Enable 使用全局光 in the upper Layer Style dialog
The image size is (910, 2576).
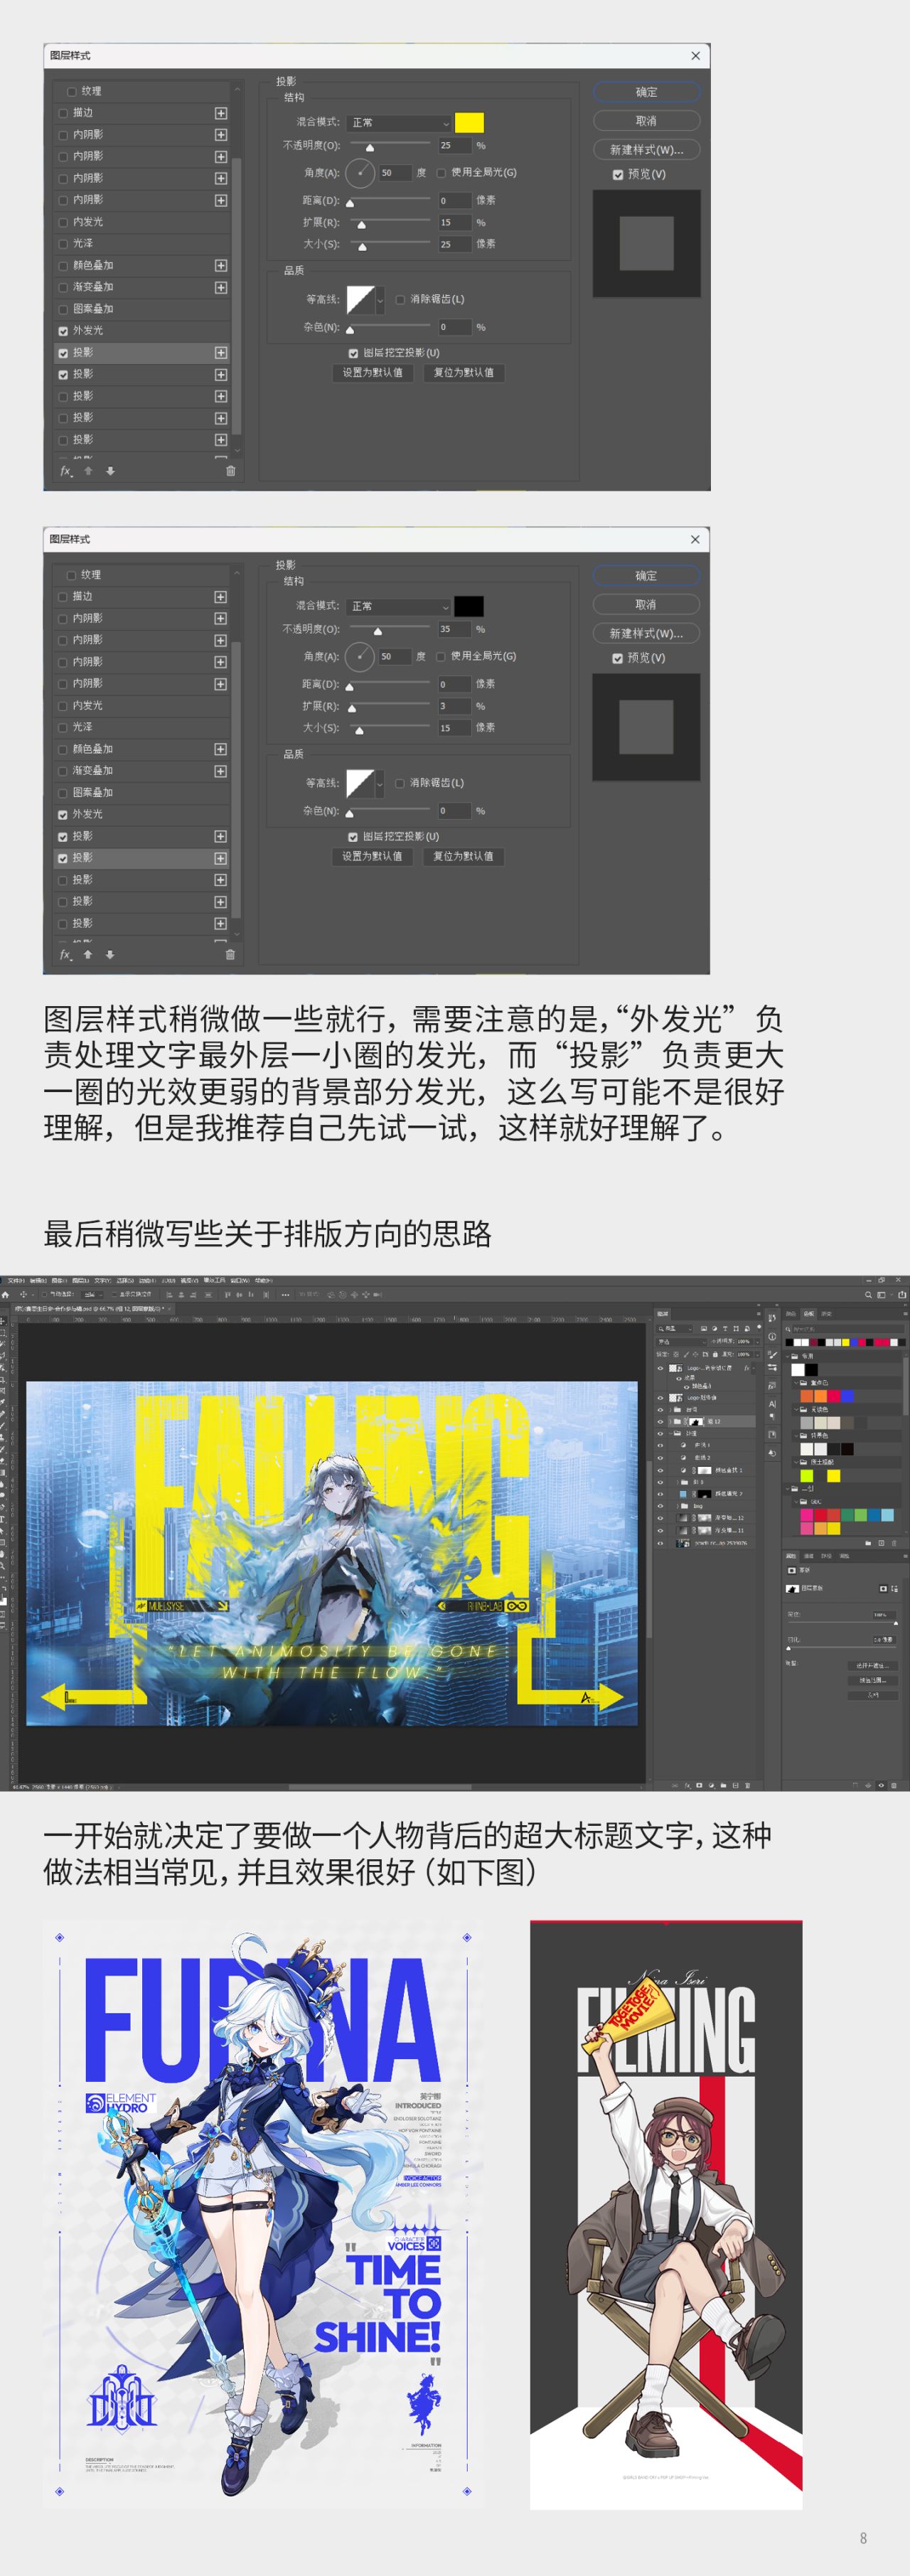pos(441,173)
